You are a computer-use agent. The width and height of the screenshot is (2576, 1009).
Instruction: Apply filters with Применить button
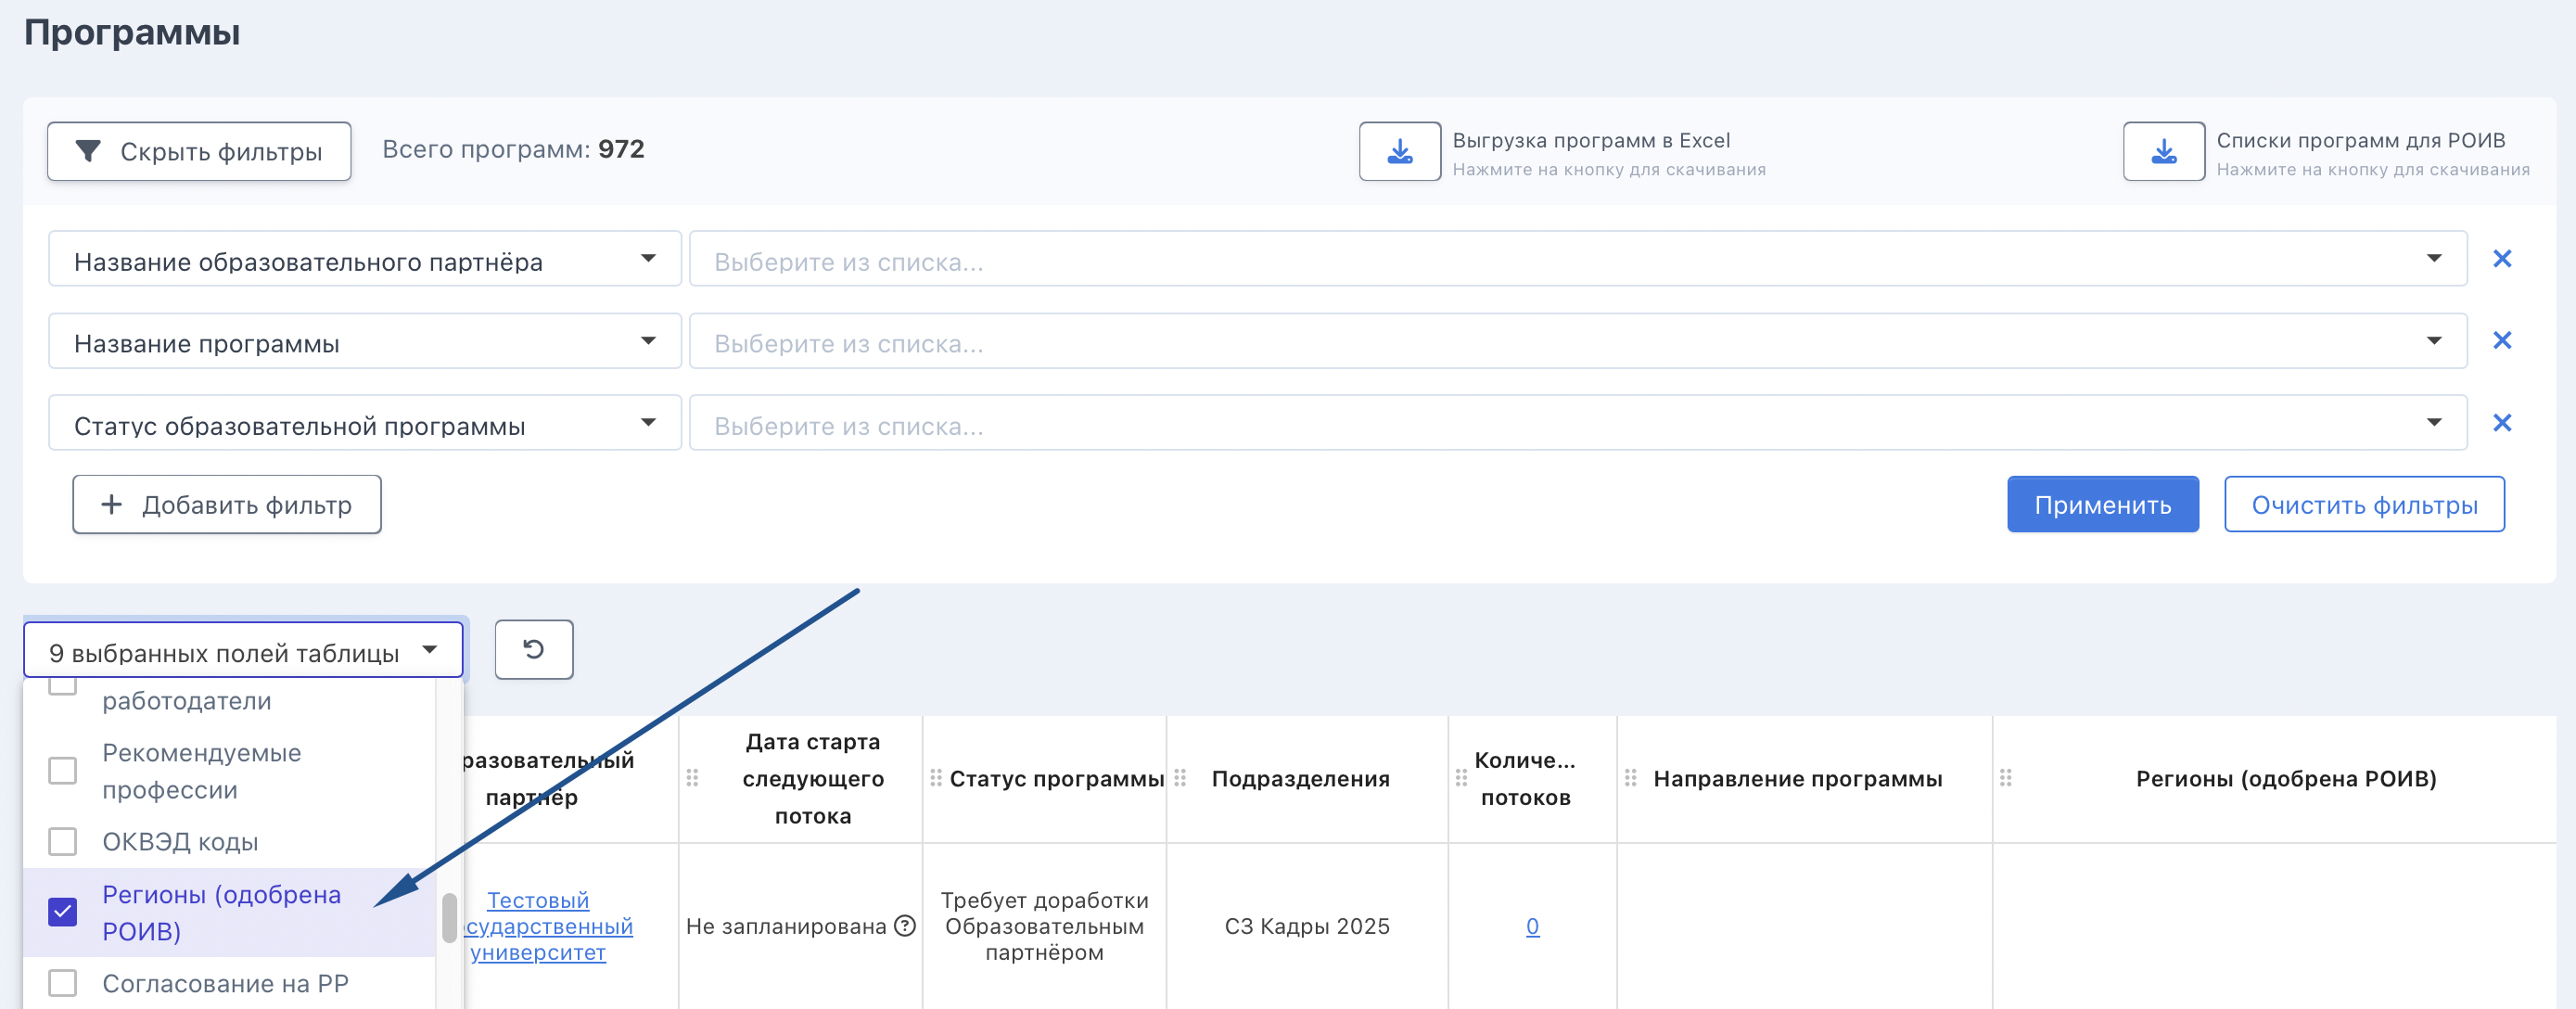2103,505
